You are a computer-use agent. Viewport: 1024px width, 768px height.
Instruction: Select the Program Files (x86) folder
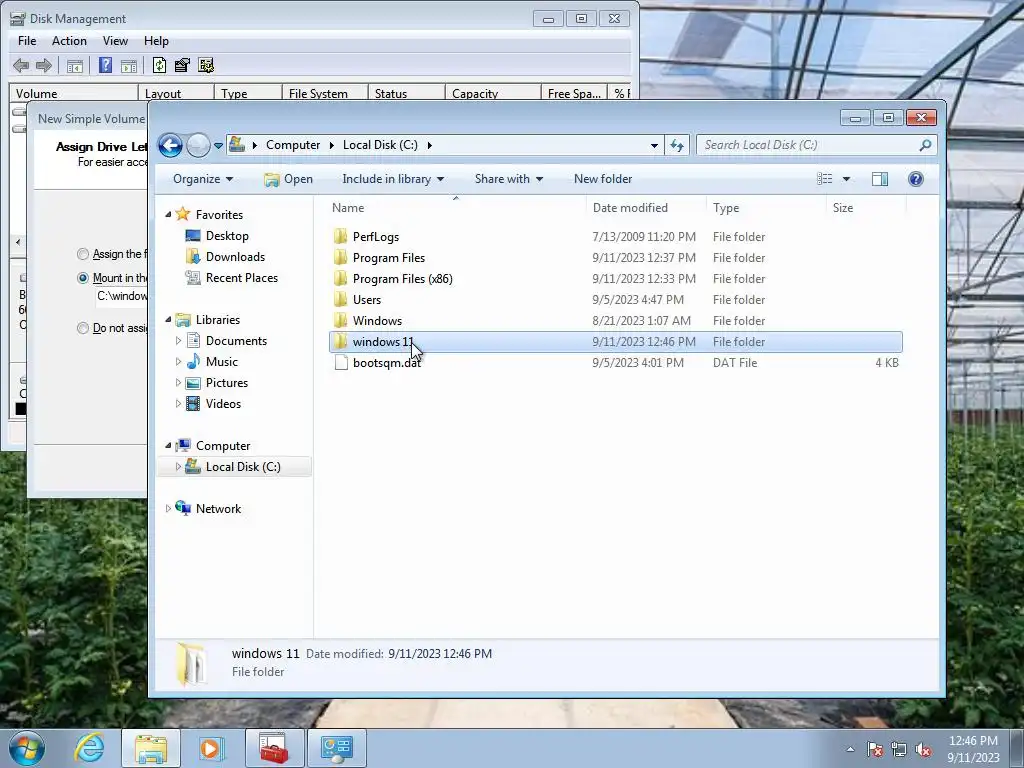402,279
